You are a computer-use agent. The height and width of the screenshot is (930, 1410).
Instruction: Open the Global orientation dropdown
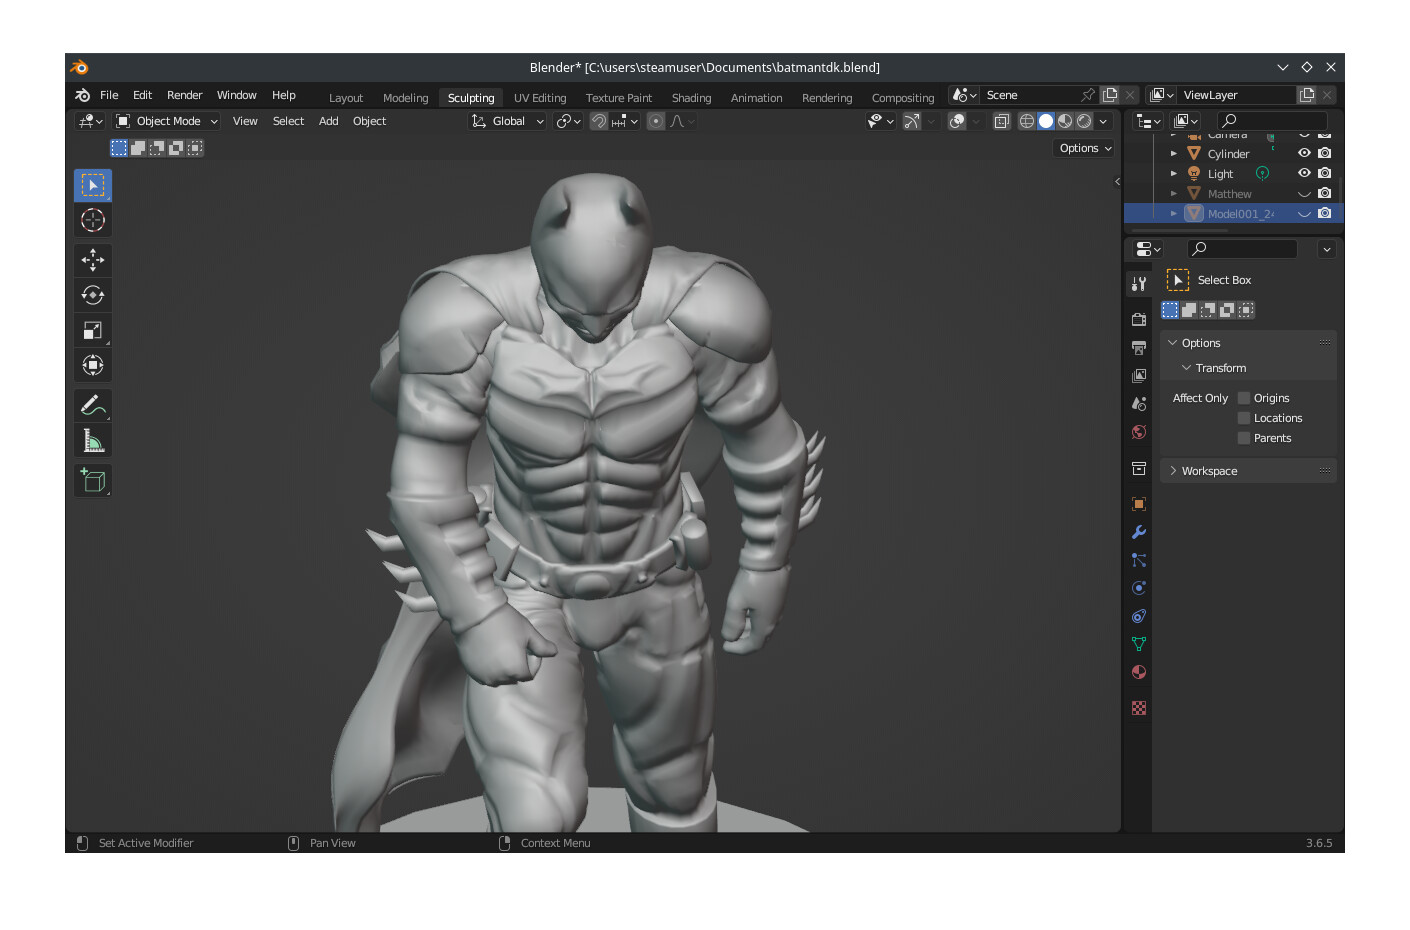508,121
